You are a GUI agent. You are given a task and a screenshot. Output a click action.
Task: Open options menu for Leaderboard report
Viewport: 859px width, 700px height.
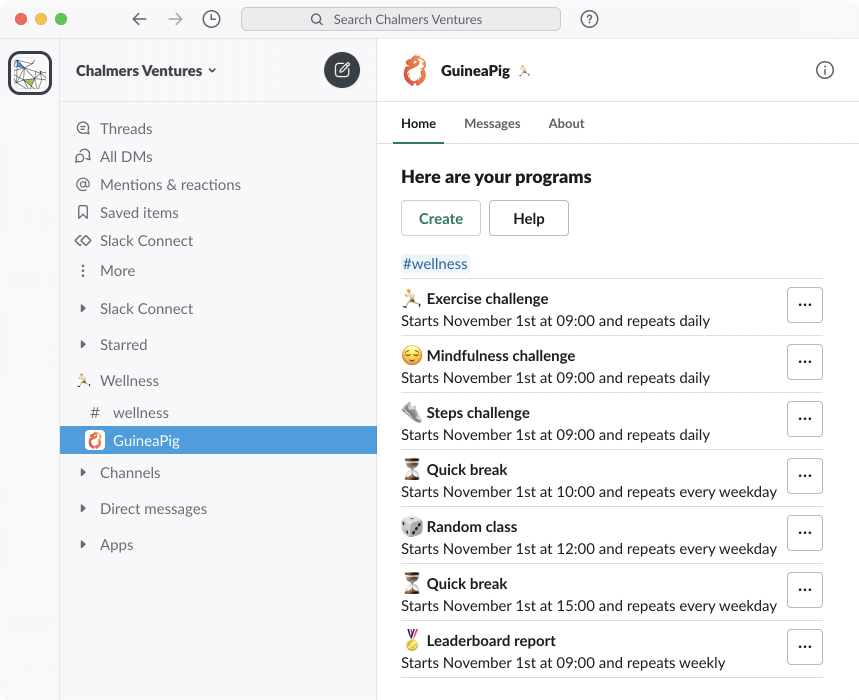(805, 647)
